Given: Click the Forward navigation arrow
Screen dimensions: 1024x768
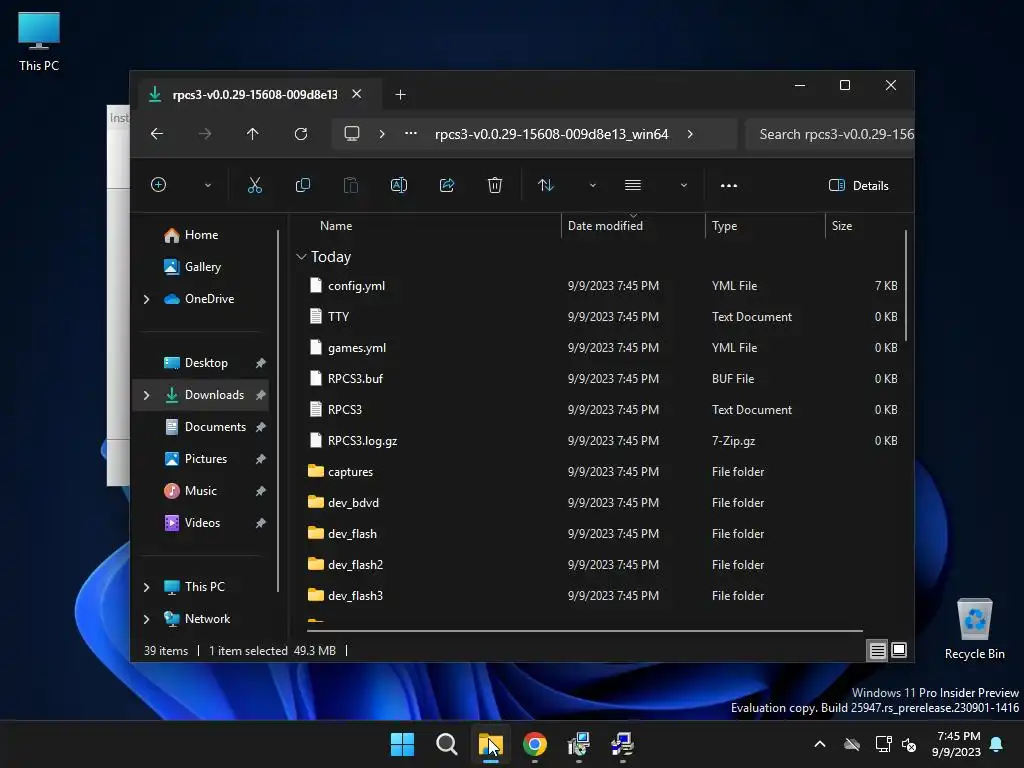Looking at the screenshot, I should click(x=205, y=134).
